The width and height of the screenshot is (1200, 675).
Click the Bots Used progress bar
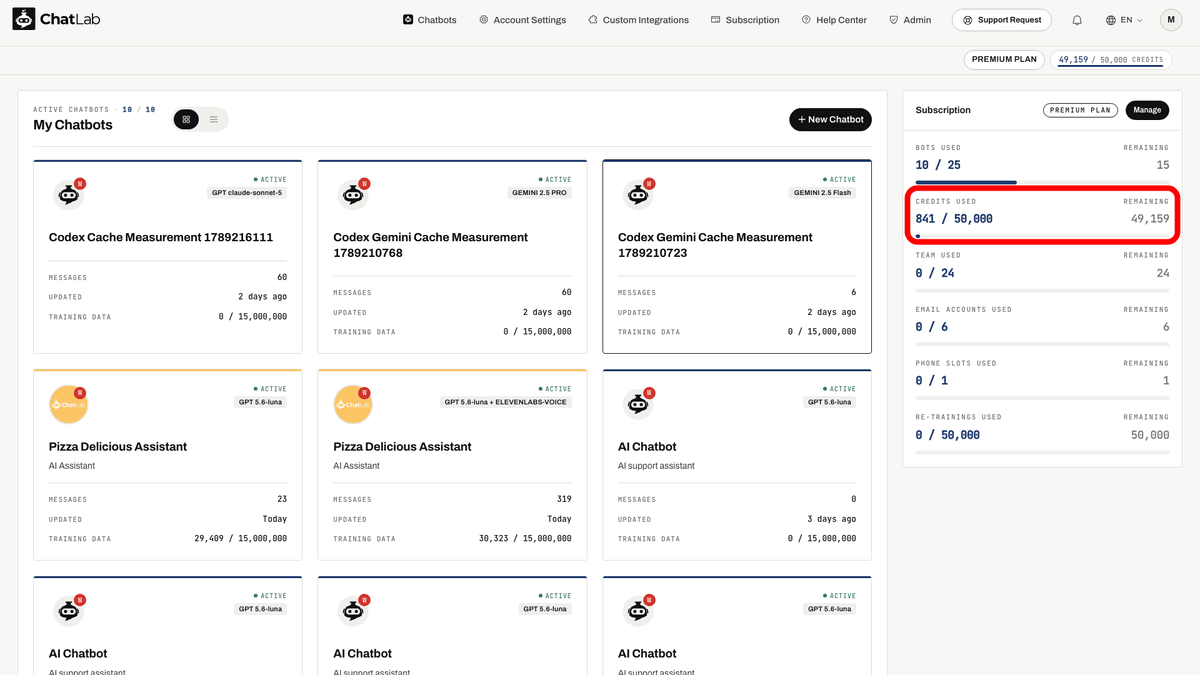click(x=1042, y=183)
